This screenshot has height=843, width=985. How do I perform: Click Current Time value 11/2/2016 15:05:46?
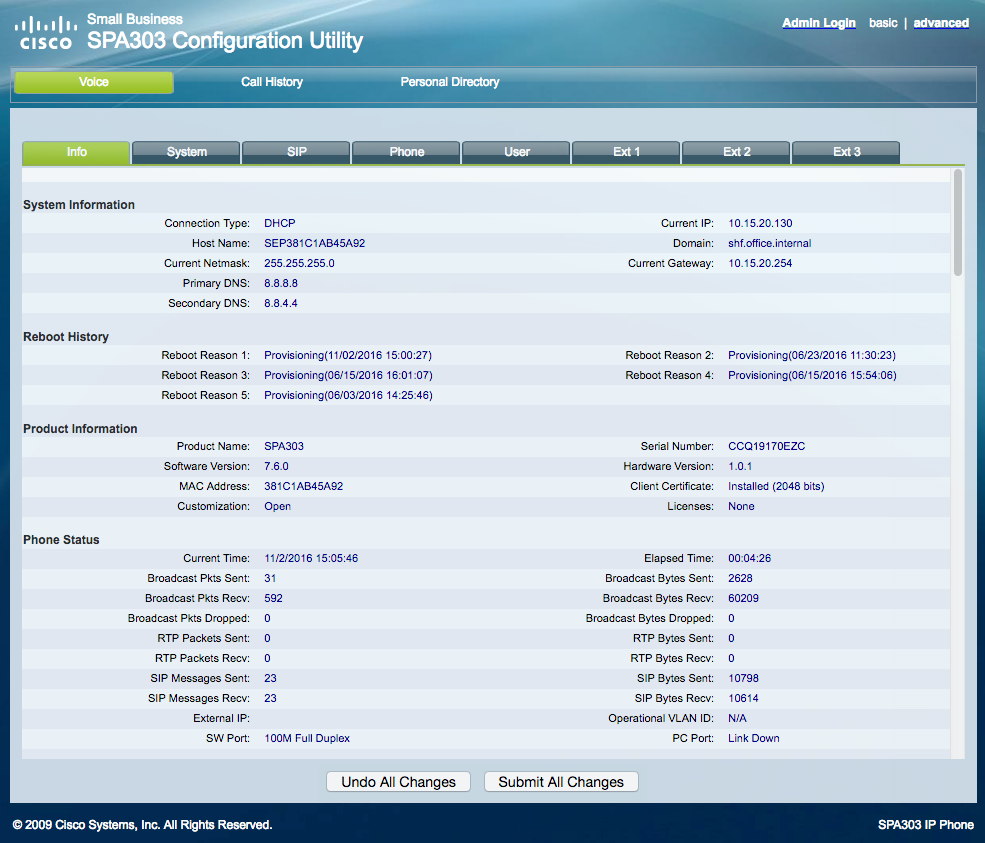coord(311,559)
